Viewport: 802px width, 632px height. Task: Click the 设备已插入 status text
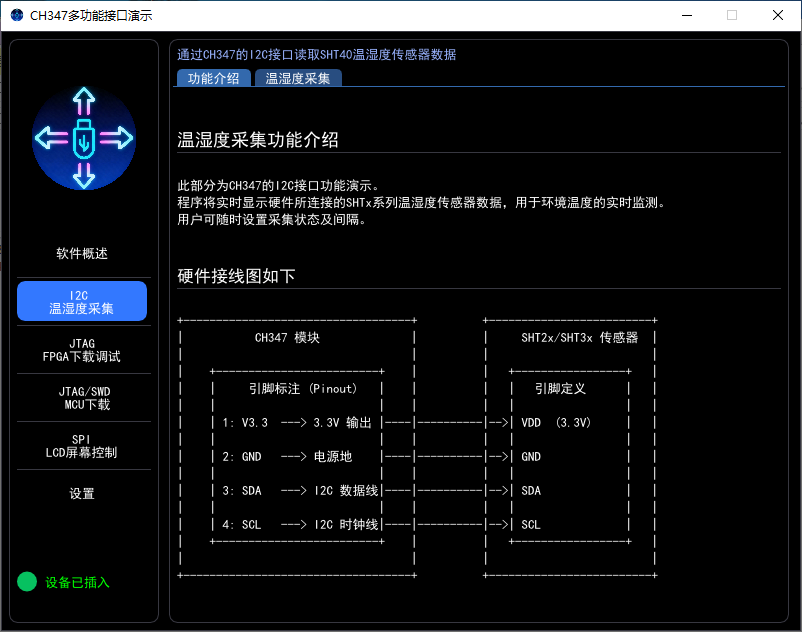tap(78, 582)
